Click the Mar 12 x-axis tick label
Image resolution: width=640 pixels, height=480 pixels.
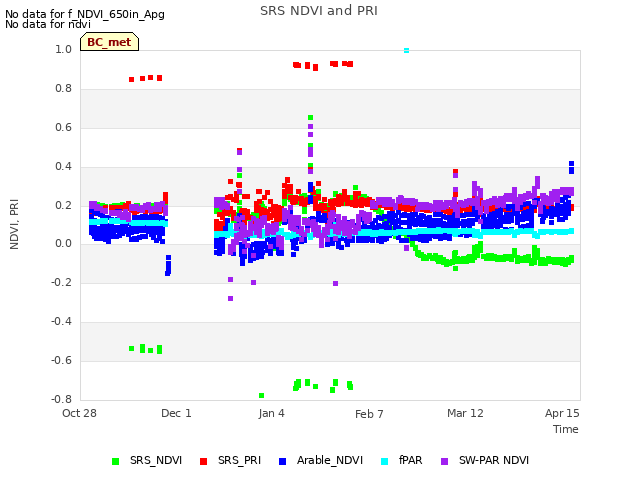click(x=465, y=413)
